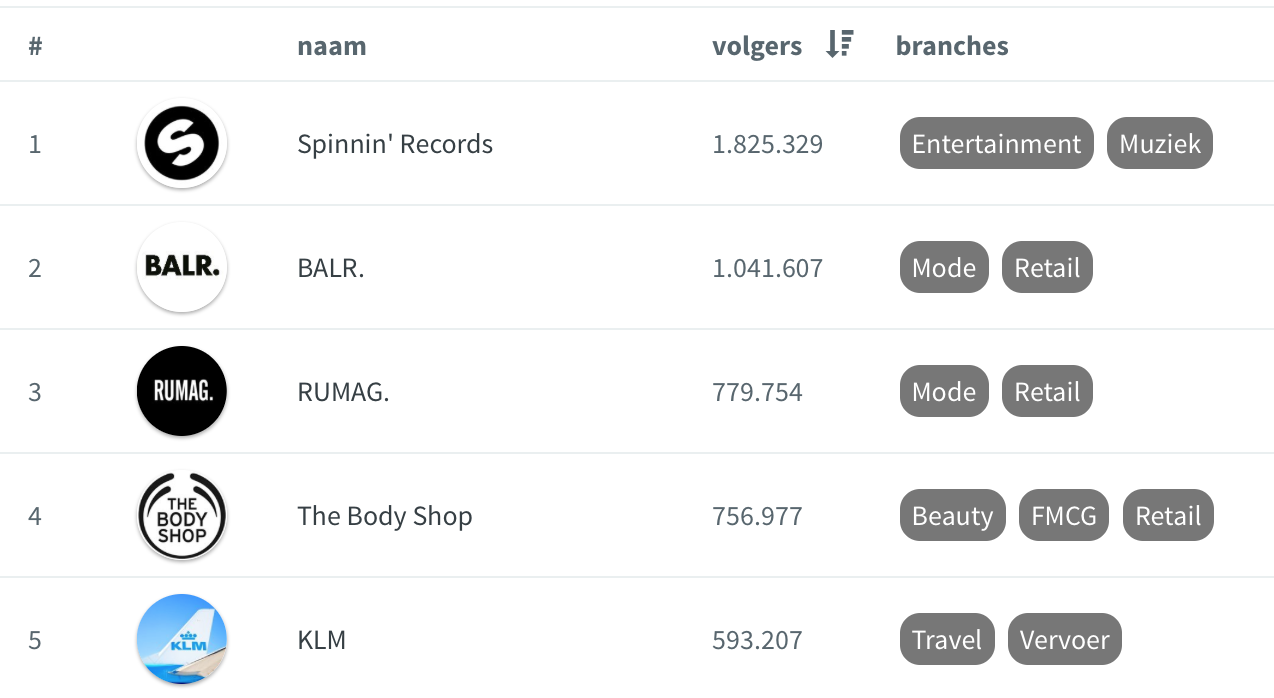The height and width of the screenshot is (698, 1274).
Task: Sort by the volgers column header
Action: (x=757, y=46)
